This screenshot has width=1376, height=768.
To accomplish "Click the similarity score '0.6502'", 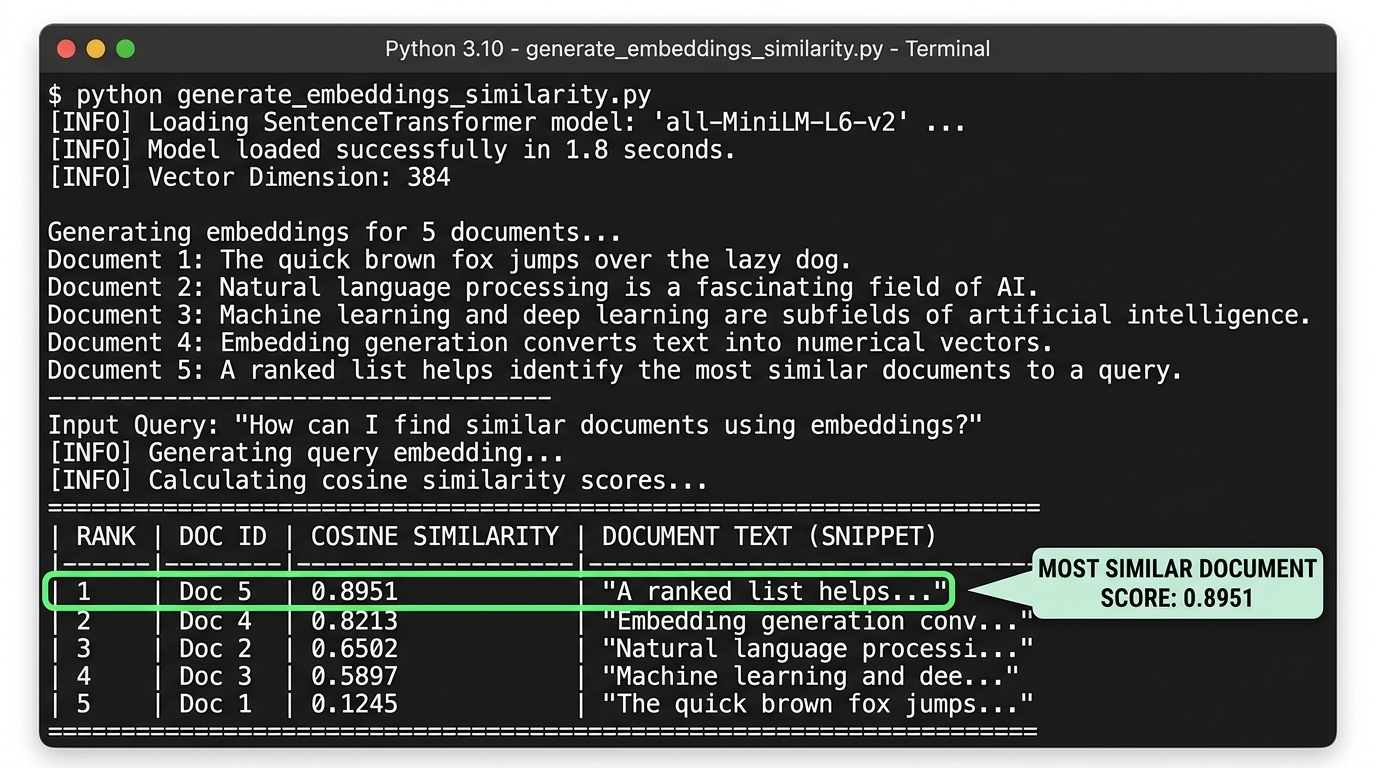I will pyautogui.click(x=354, y=649).
